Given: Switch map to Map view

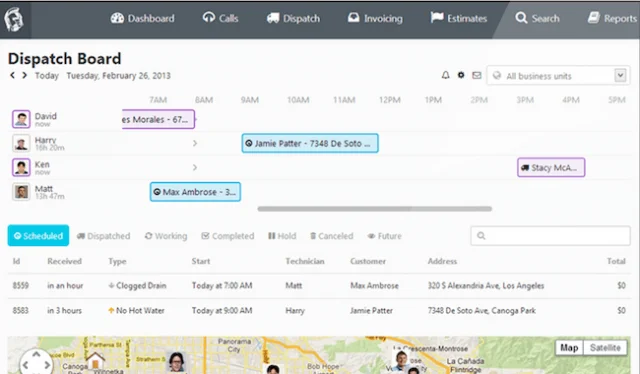Looking at the screenshot, I should coord(569,348).
